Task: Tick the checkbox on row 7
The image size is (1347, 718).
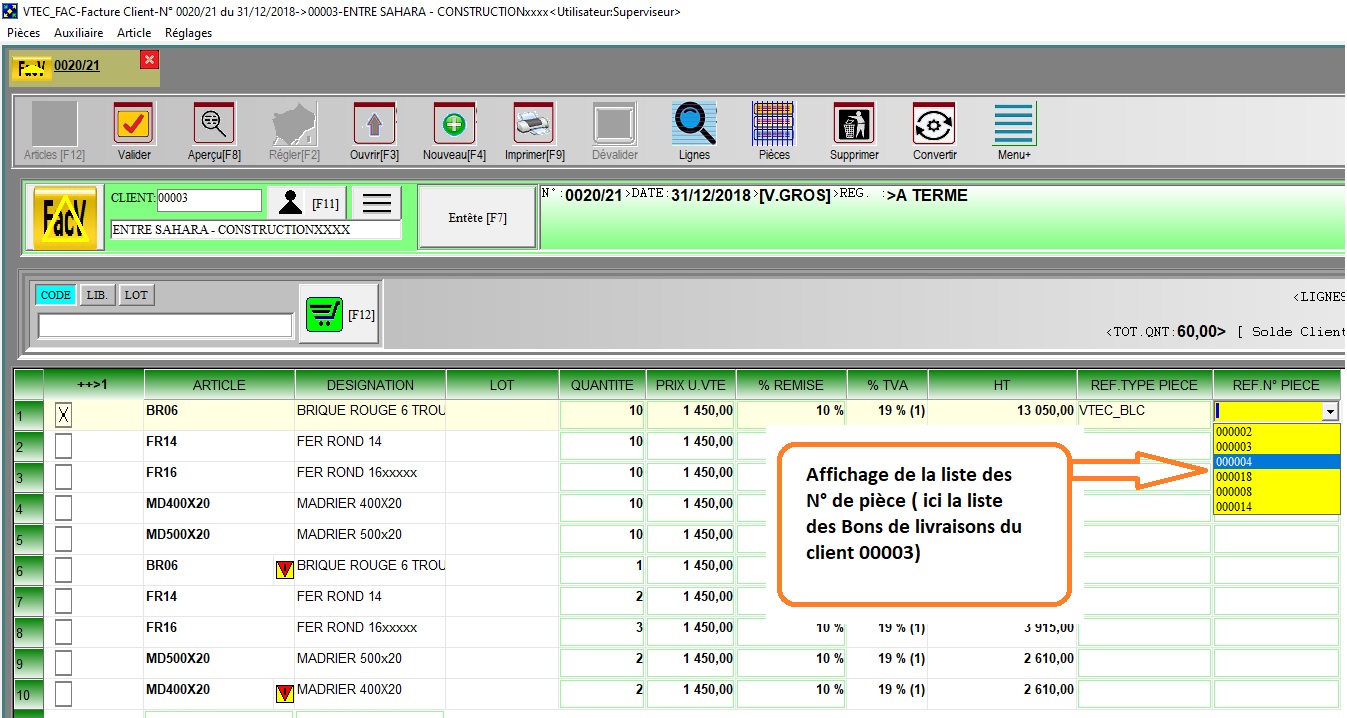Action: [x=63, y=601]
